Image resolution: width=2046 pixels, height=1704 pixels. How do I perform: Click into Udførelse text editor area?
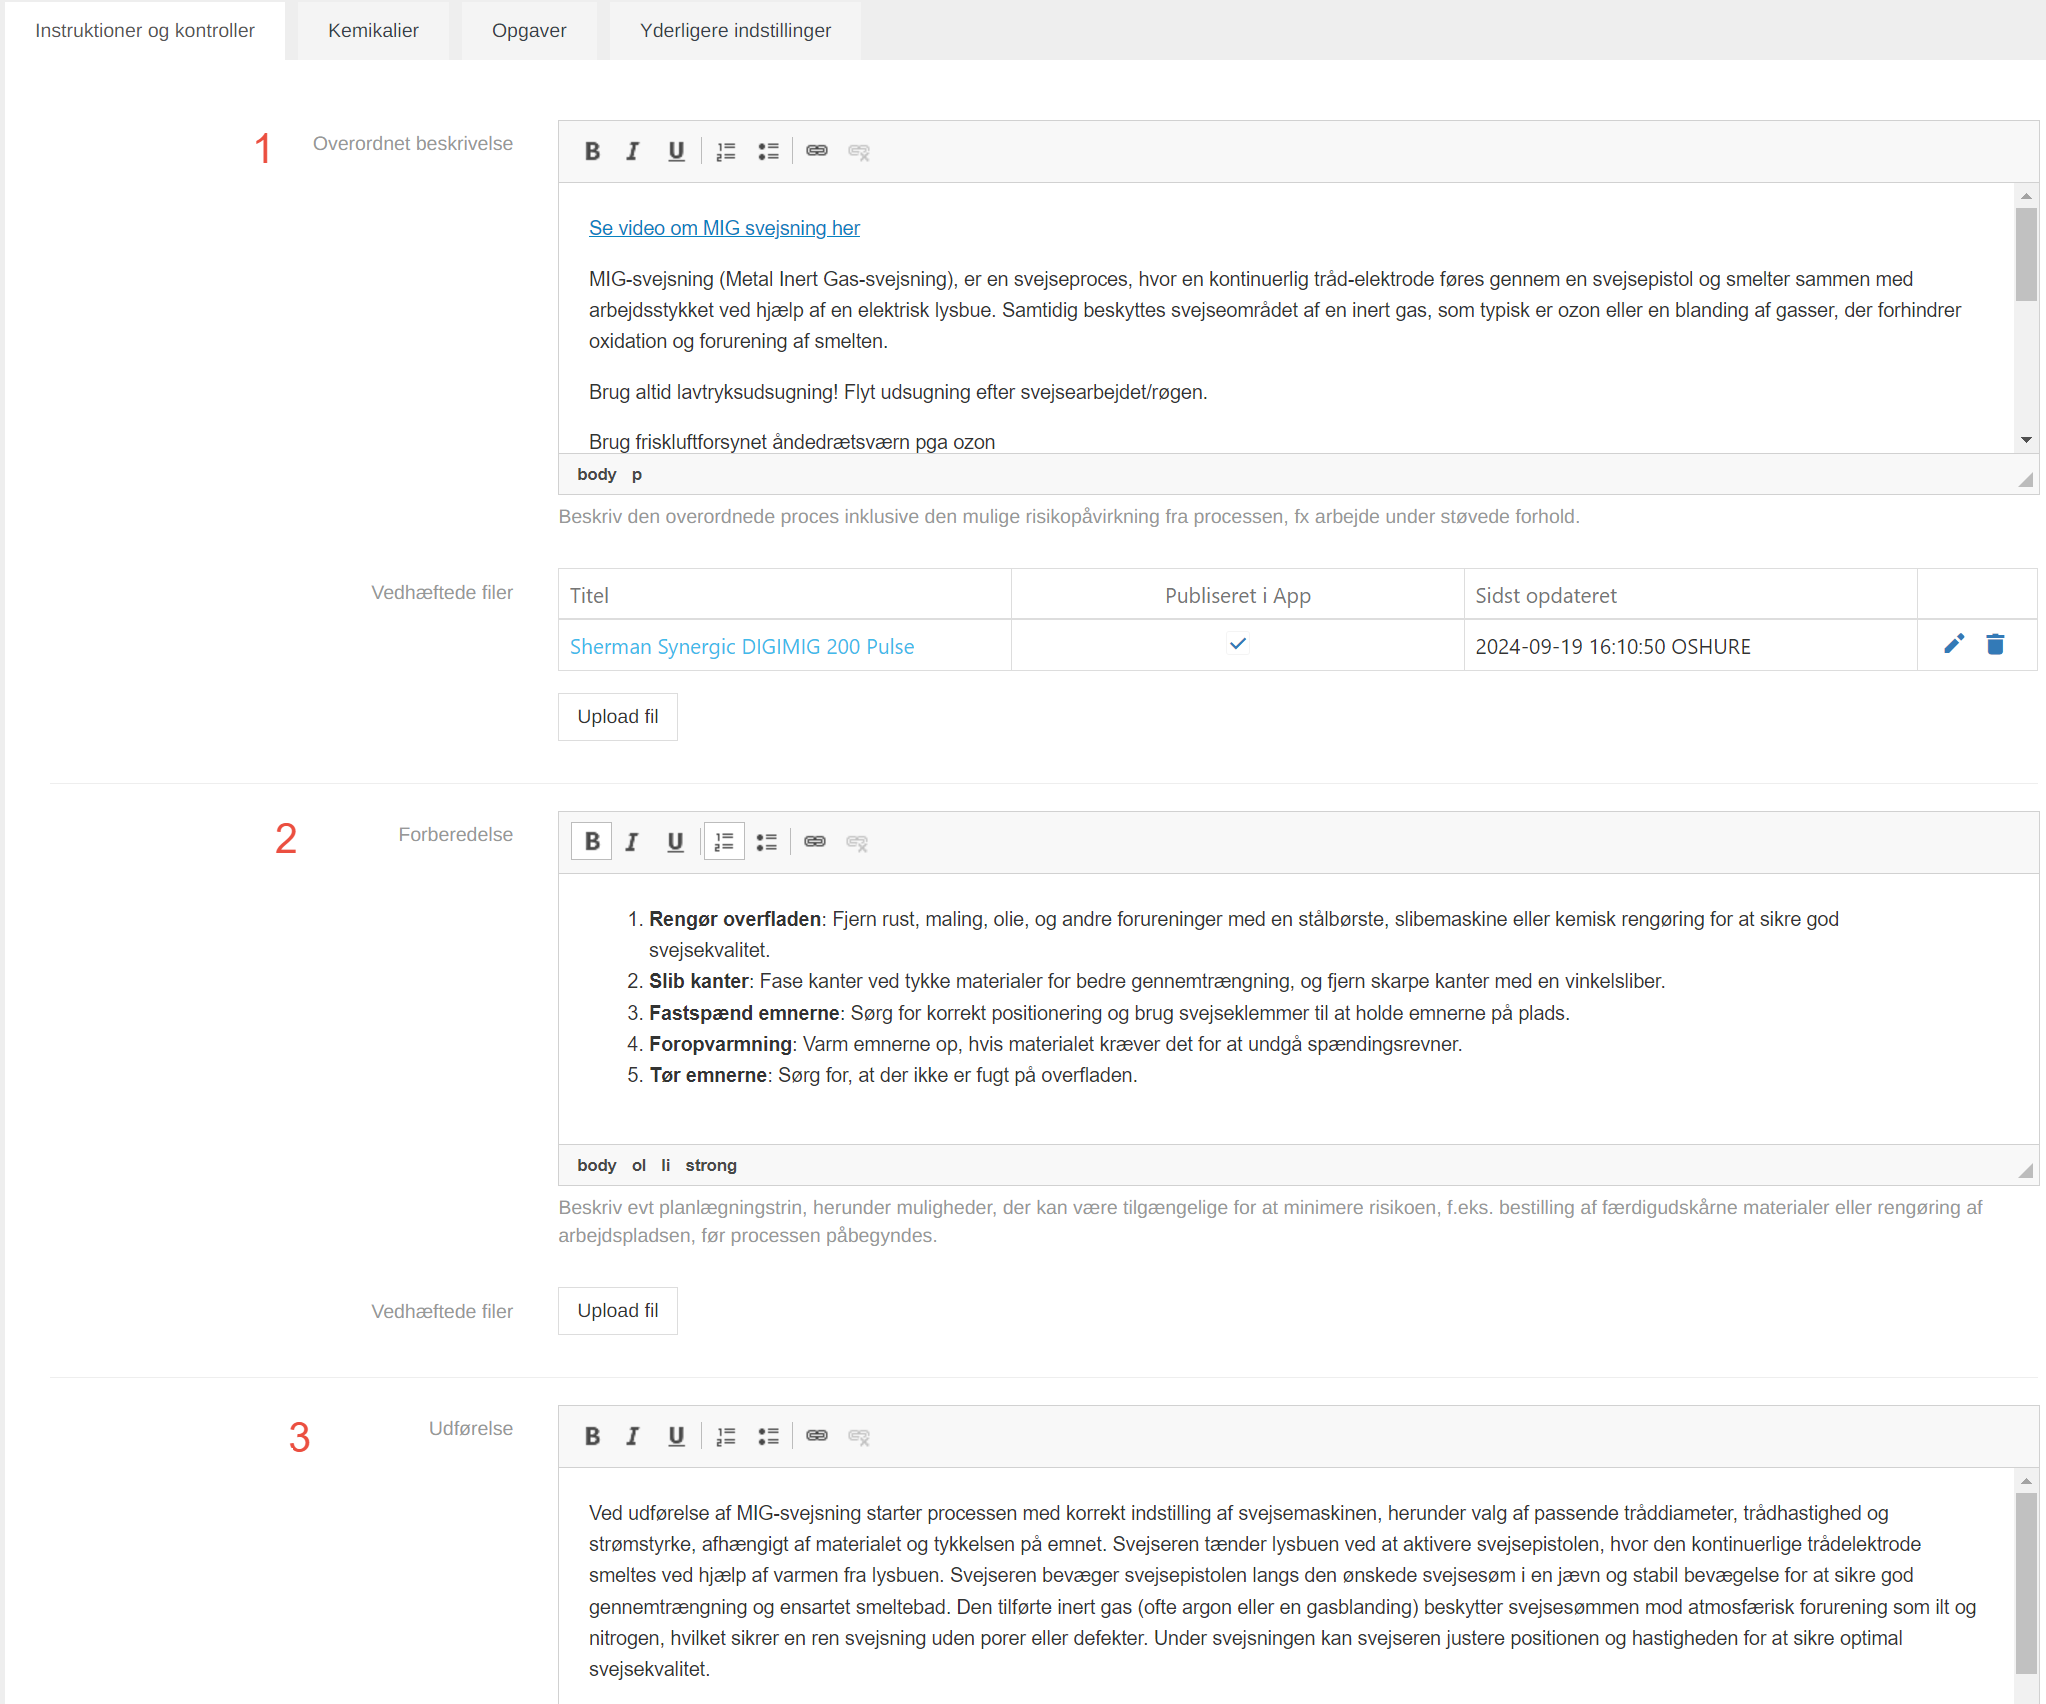point(1280,1590)
